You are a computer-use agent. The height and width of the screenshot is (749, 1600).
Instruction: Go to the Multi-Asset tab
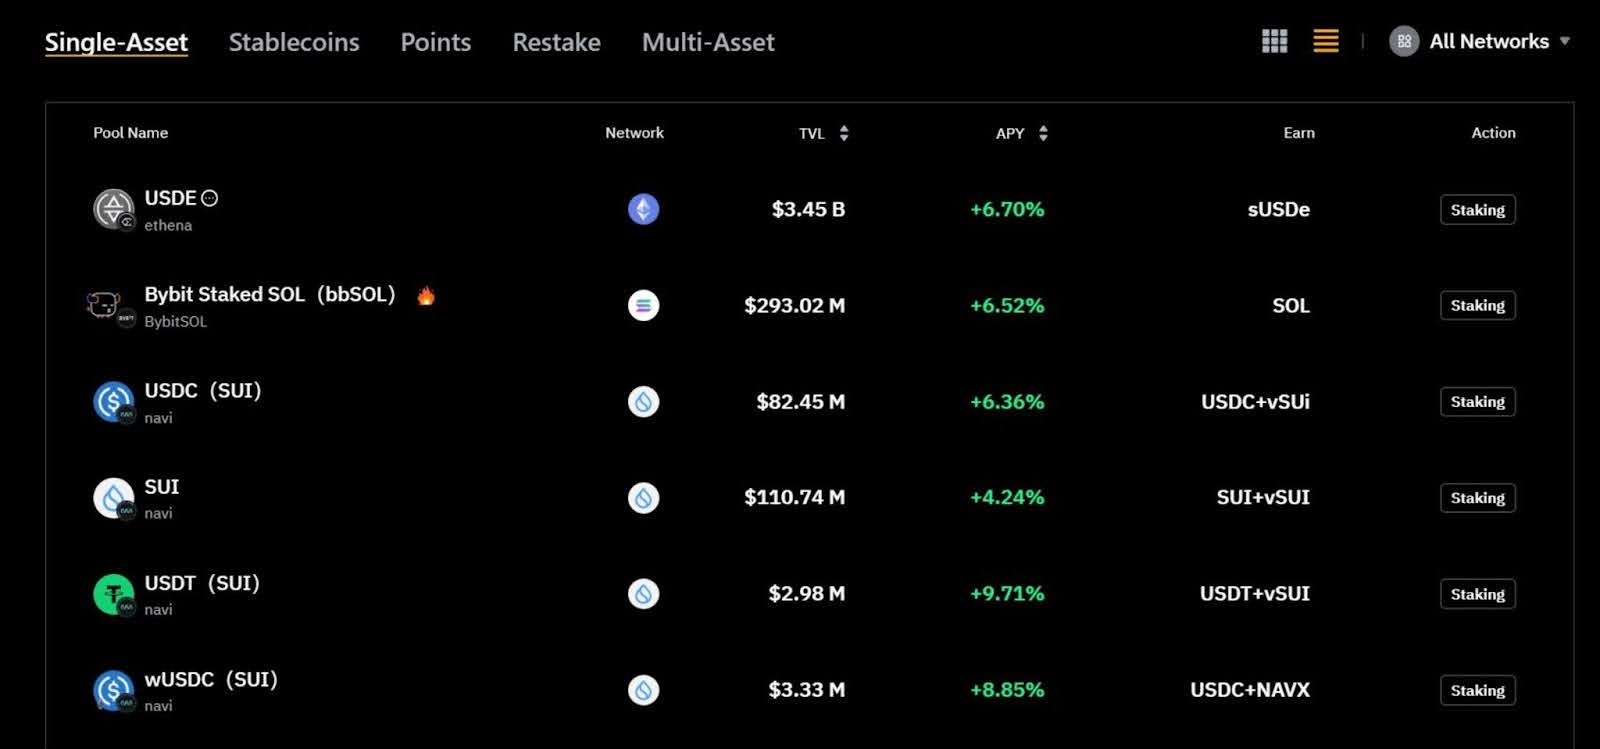(708, 42)
